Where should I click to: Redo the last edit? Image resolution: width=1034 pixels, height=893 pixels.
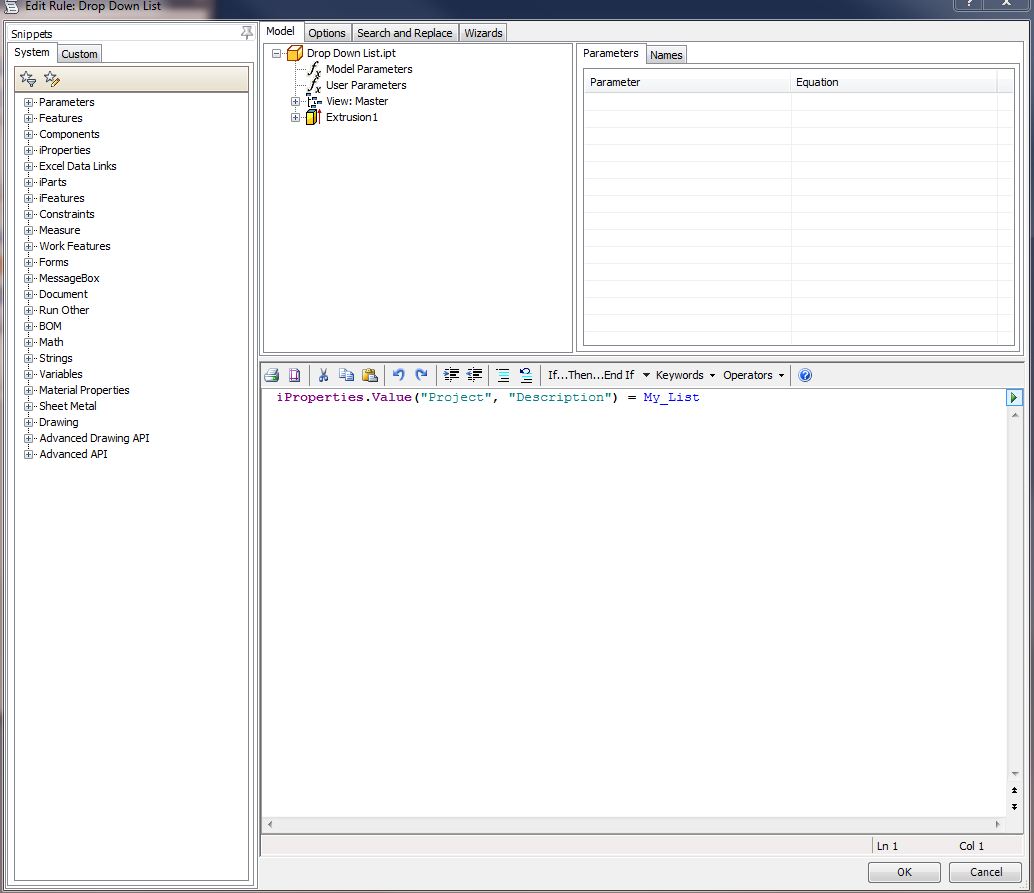421,375
